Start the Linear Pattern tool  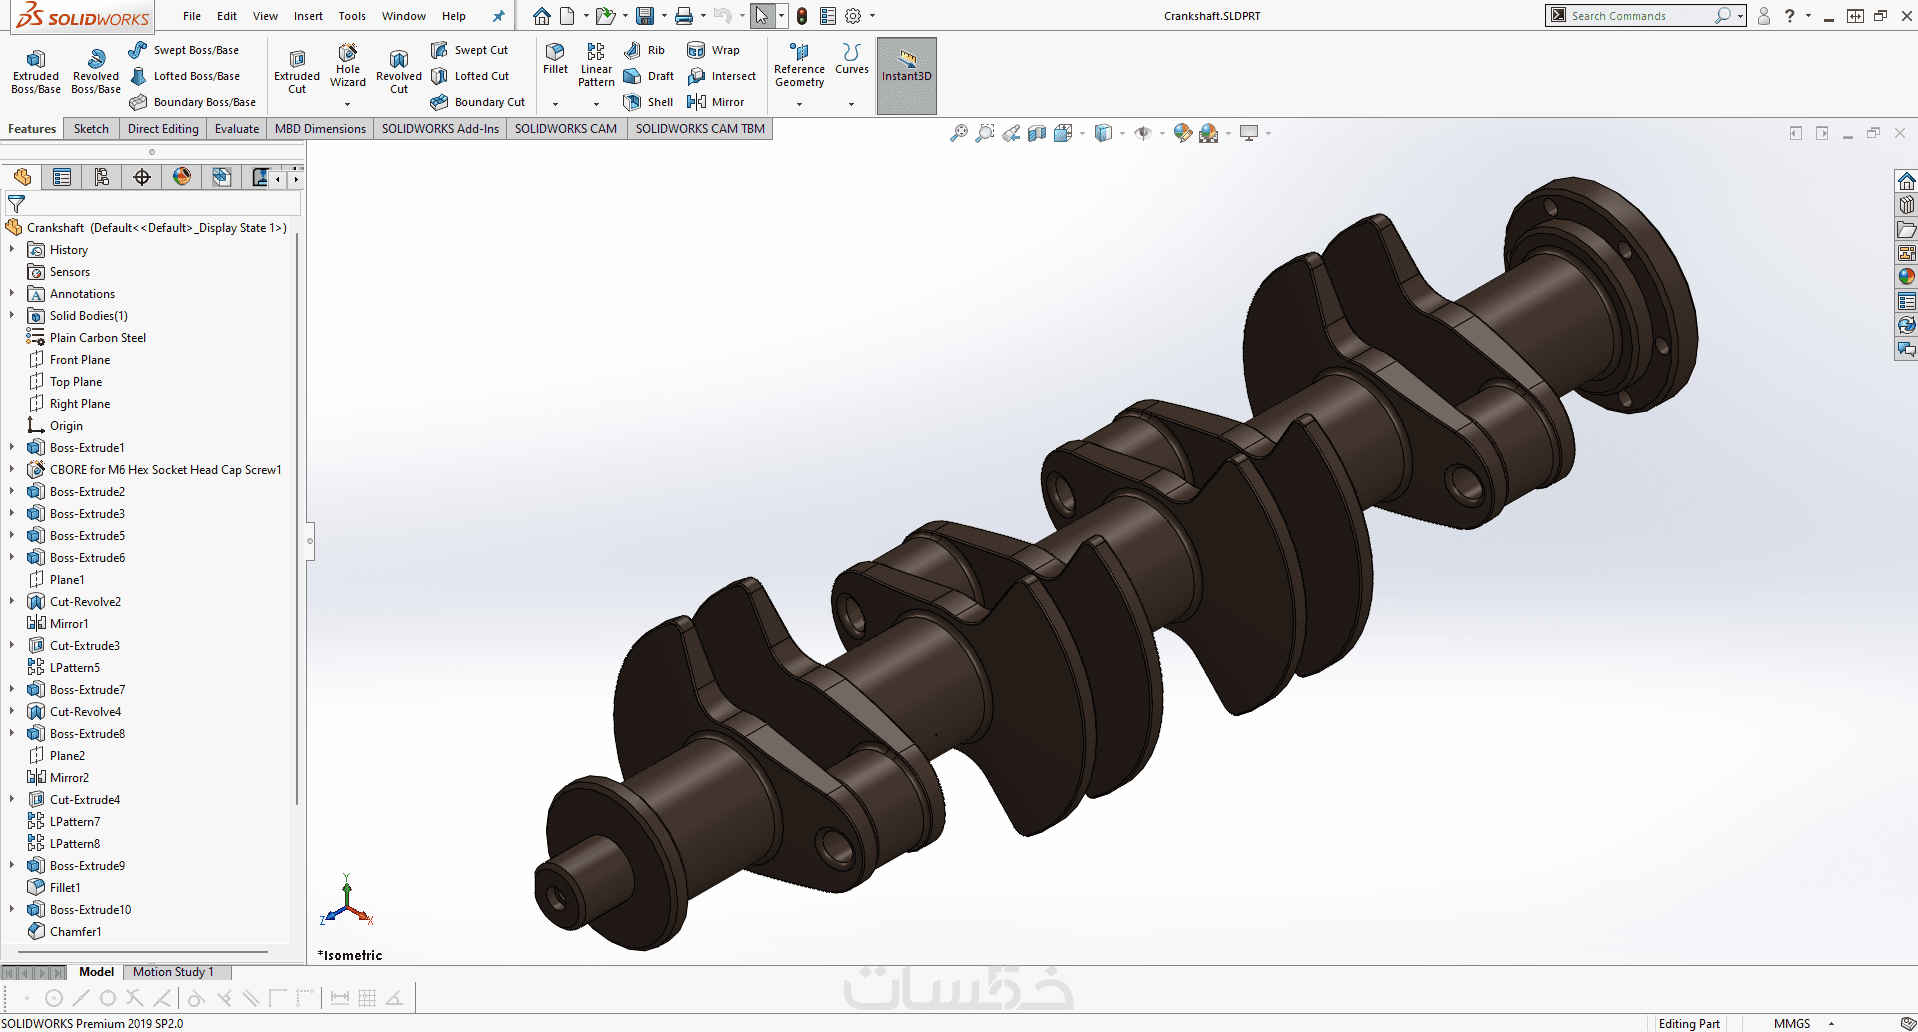point(596,66)
